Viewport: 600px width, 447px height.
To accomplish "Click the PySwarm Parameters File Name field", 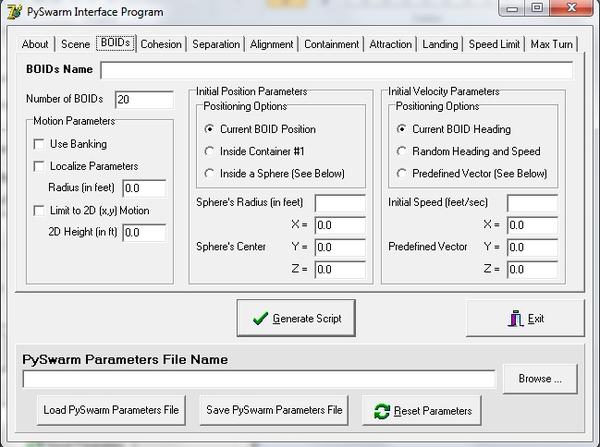I will pyautogui.click(x=259, y=379).
